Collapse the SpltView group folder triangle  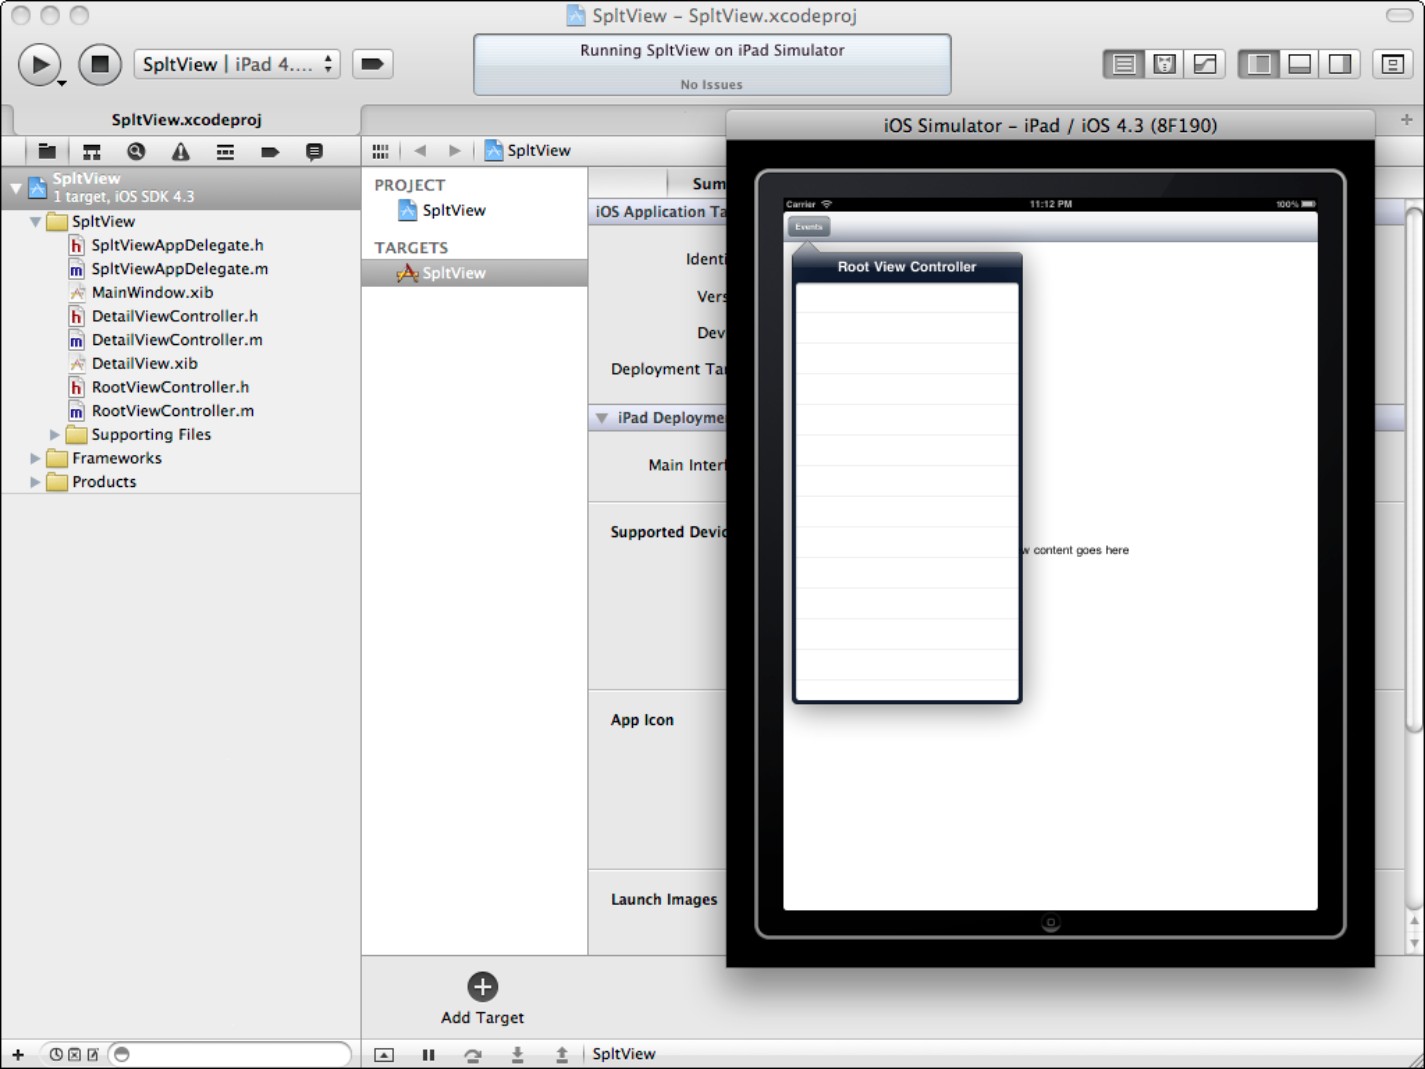click(36, 222)
